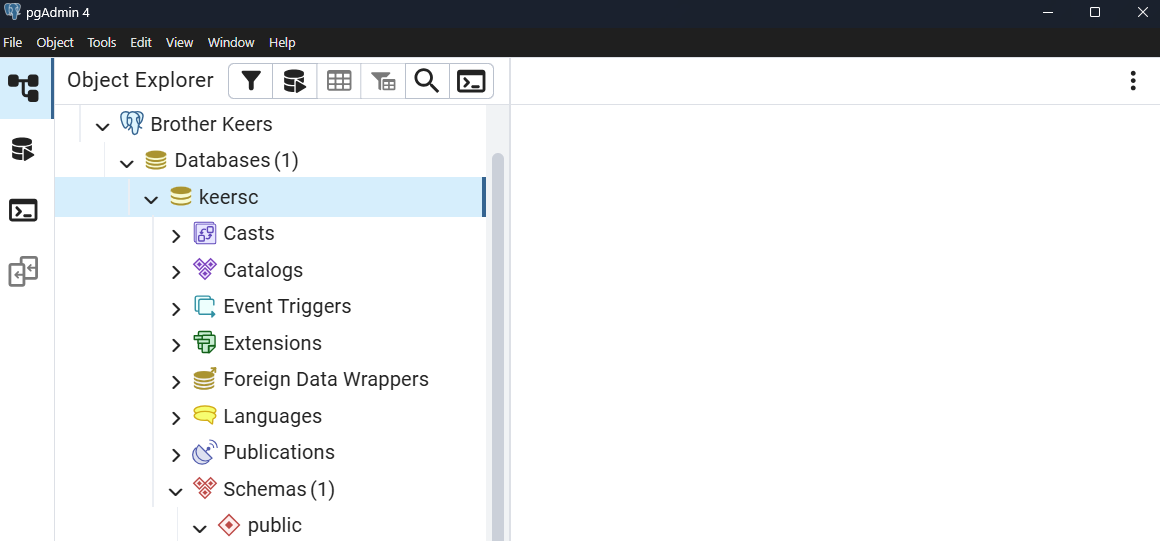Image resolution: width=1160 pixels, height=541 pixels.
Task: Select the keersc database label
Action: coord(229,197)
